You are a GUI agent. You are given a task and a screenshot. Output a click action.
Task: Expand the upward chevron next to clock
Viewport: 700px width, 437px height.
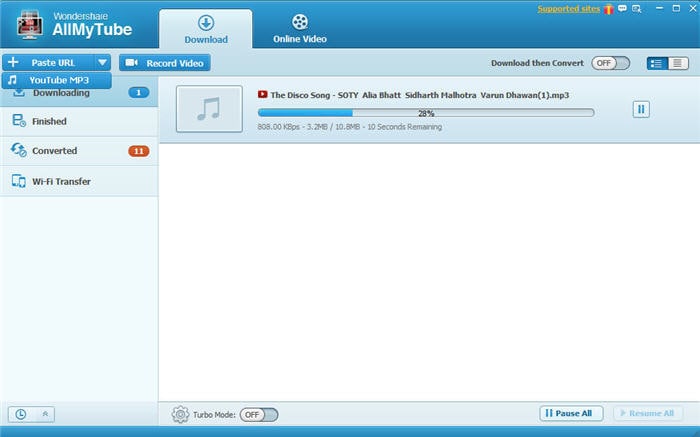pos(45,414)
